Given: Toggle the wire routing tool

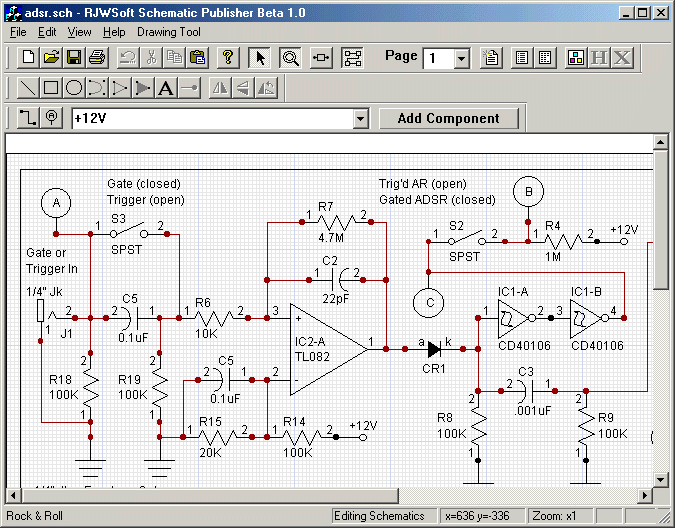Looking at the screenshot, I should pos(29,119).
